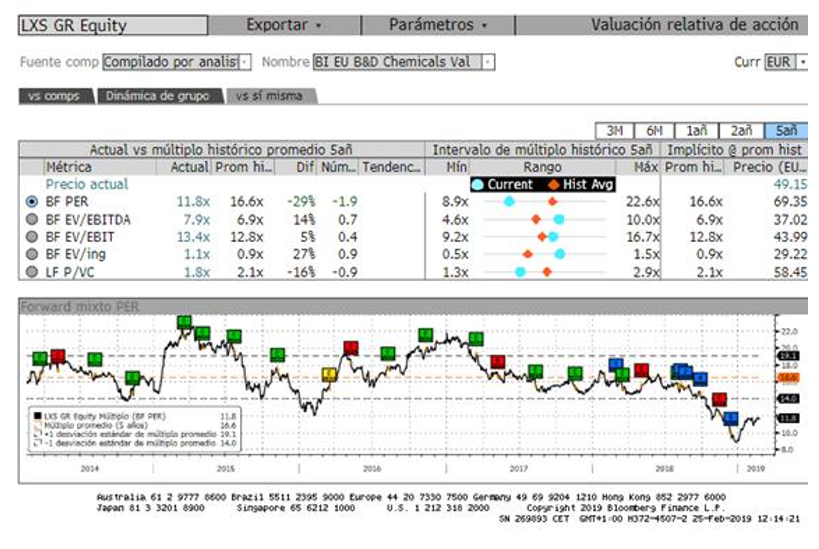This screenshot has width=819, height=549.
Task: Click the 14.0 lower deviation axis label
Action: [788, 399]
